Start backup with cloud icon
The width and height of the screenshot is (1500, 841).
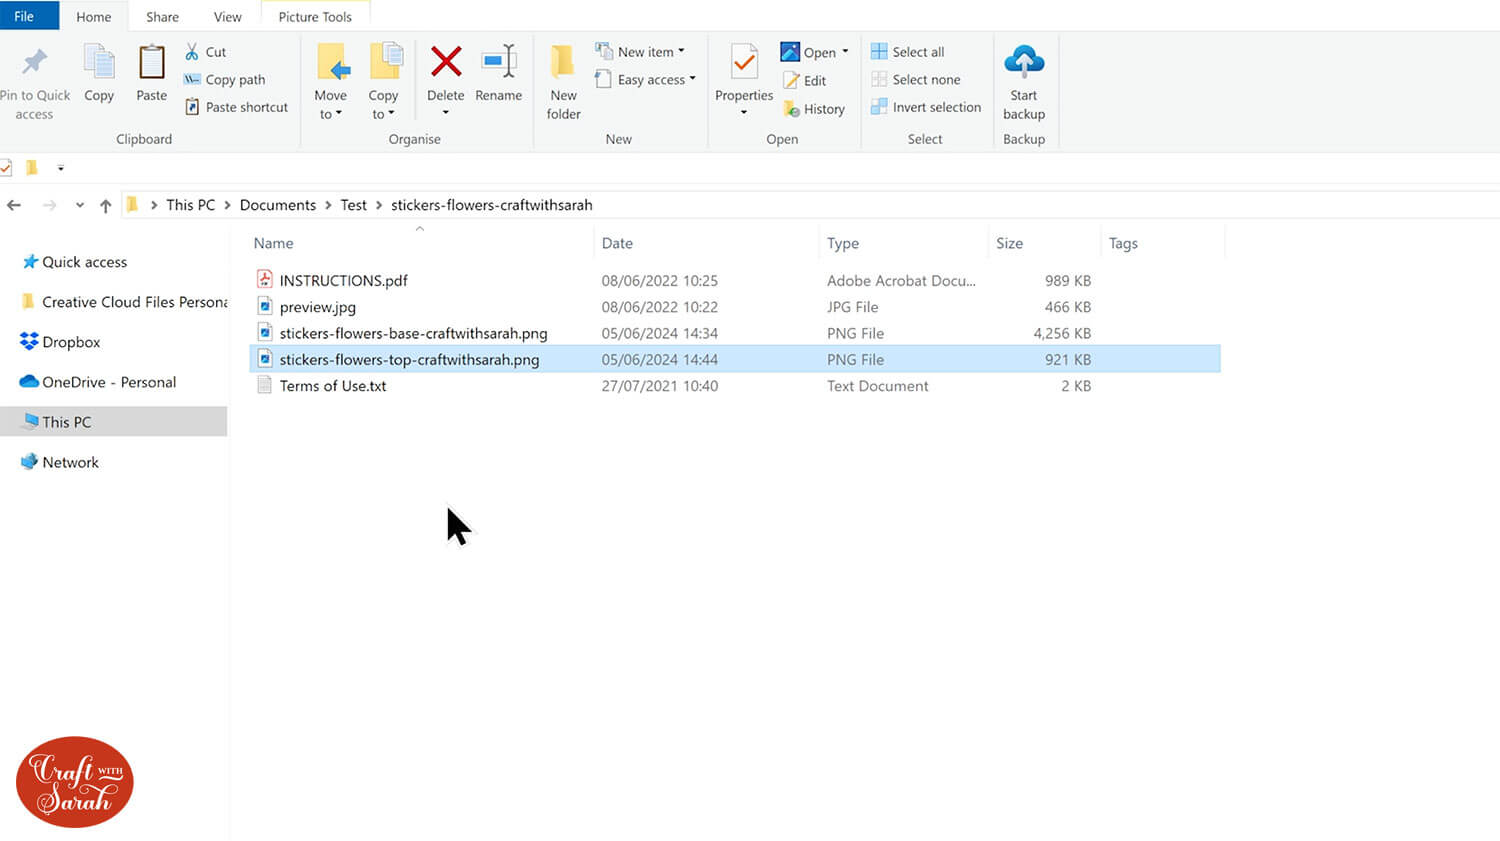coord(1023,63)
